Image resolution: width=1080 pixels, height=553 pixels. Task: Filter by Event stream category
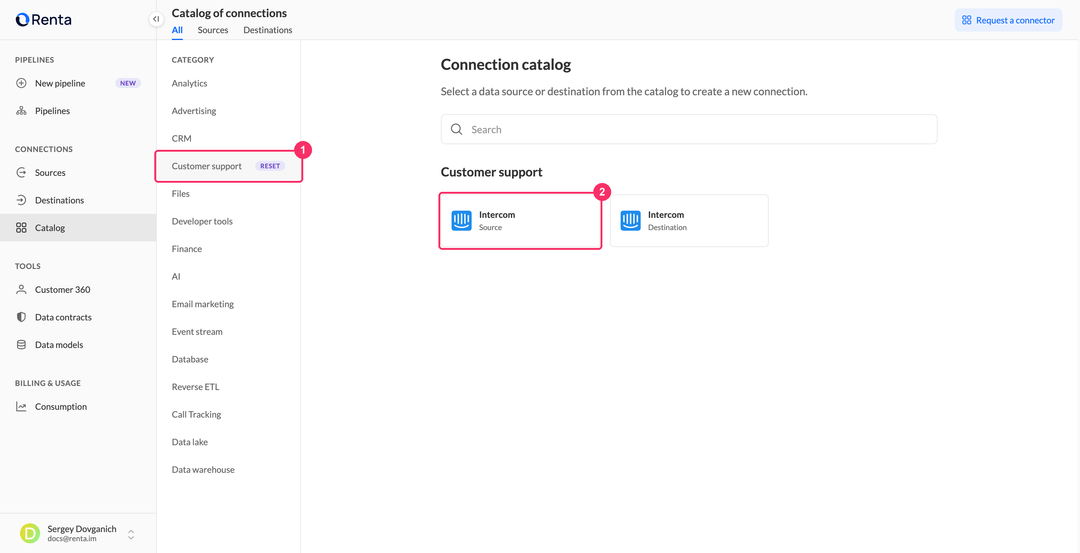pyautogui.click(x=197, y=331)
